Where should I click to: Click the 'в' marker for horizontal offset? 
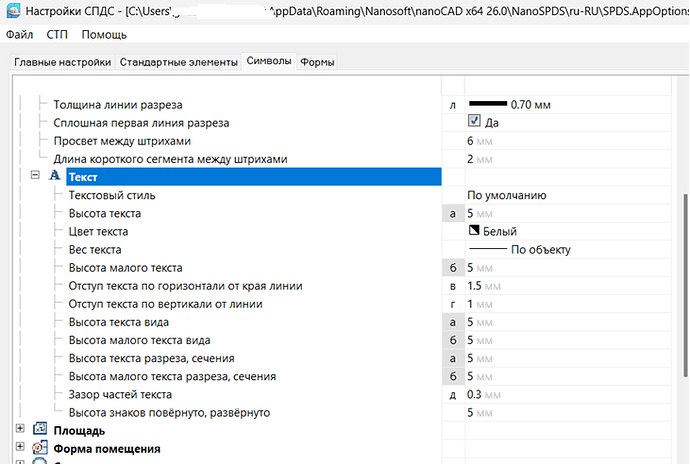(453, 286)
